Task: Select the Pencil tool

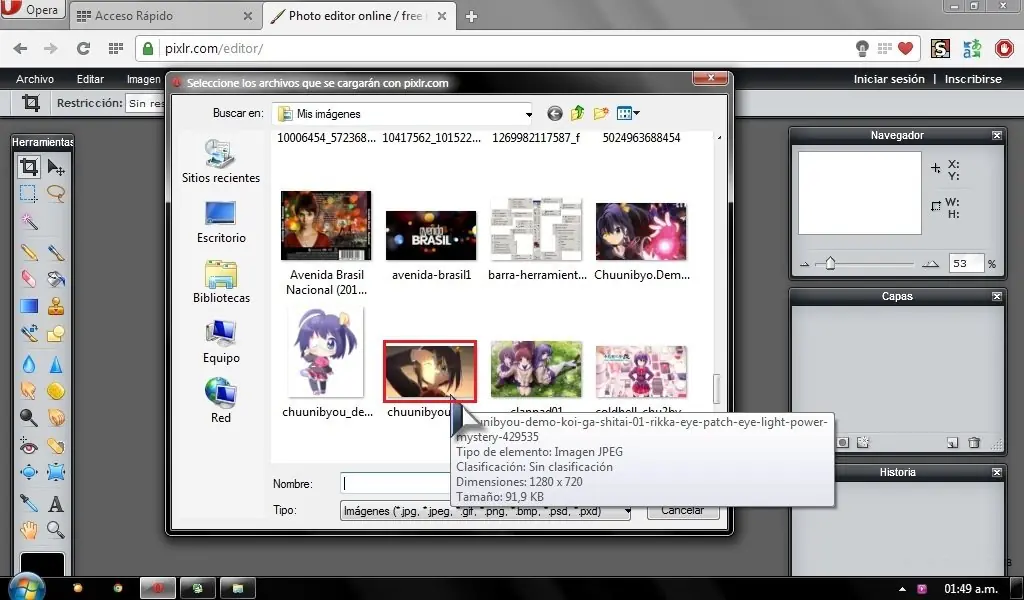Action: pyautogui.click(x=29, y=251)
